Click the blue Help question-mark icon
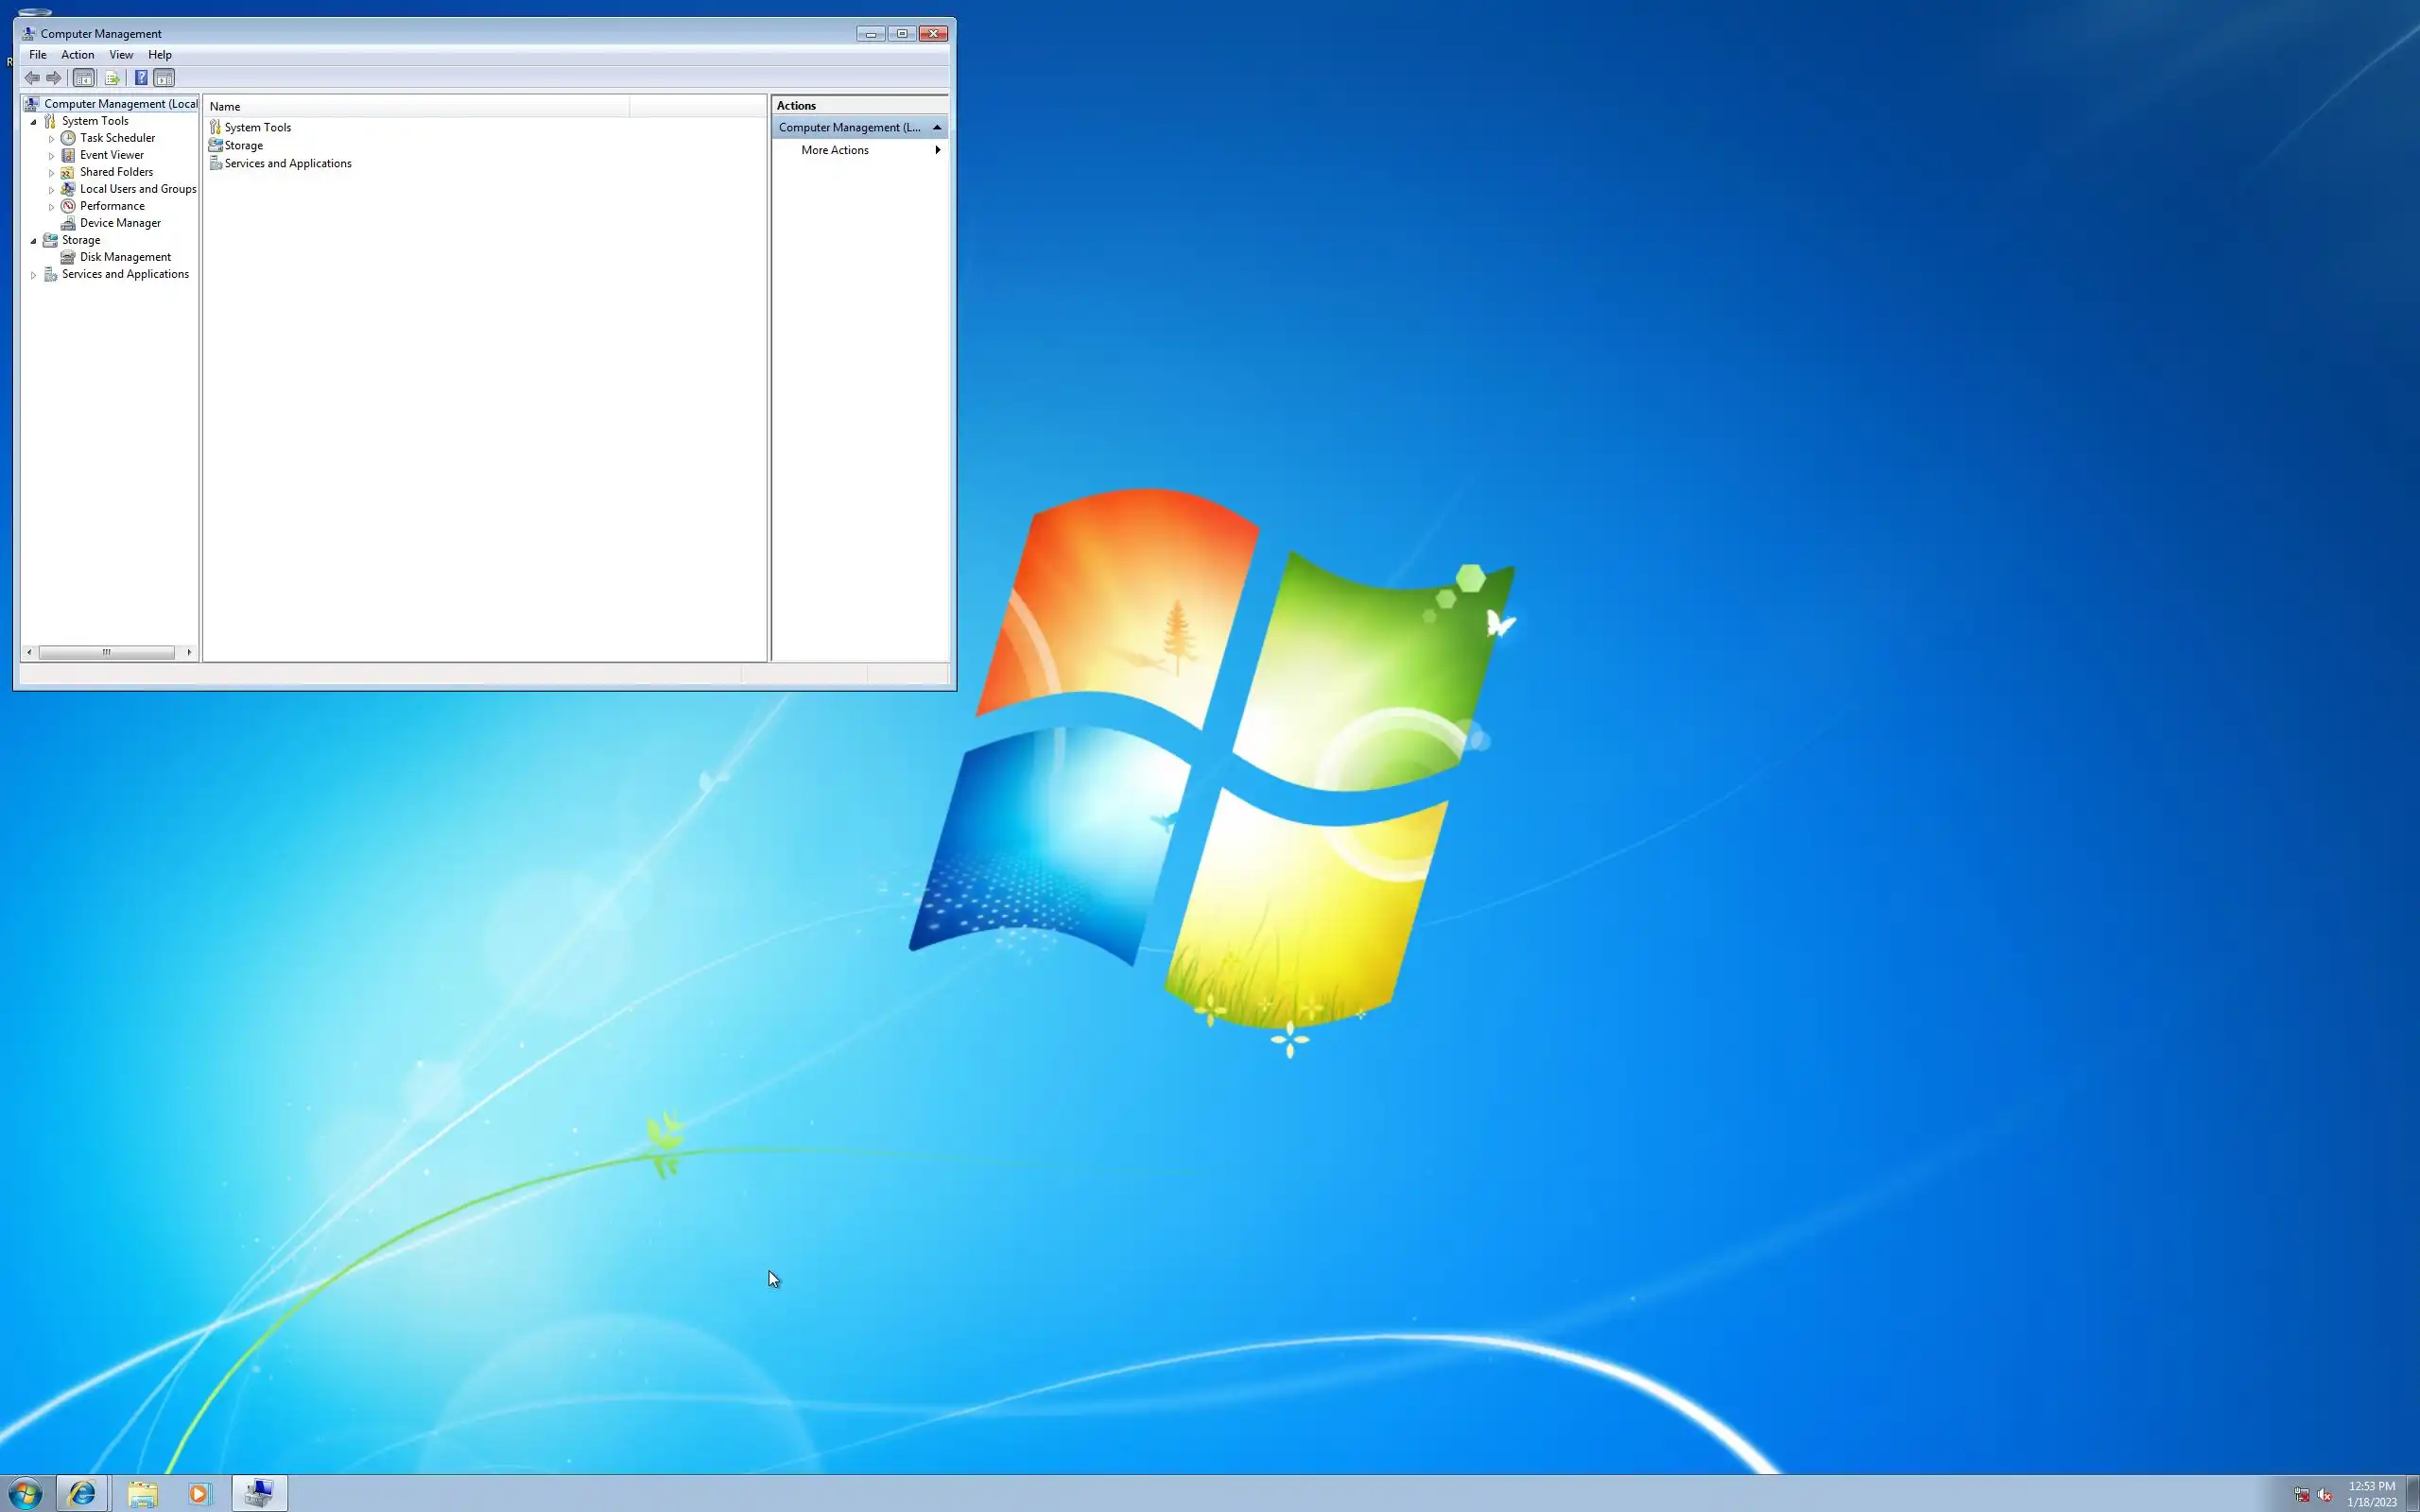The height and width of the screenshot is (1512, 2420). [x=141, y=78]
